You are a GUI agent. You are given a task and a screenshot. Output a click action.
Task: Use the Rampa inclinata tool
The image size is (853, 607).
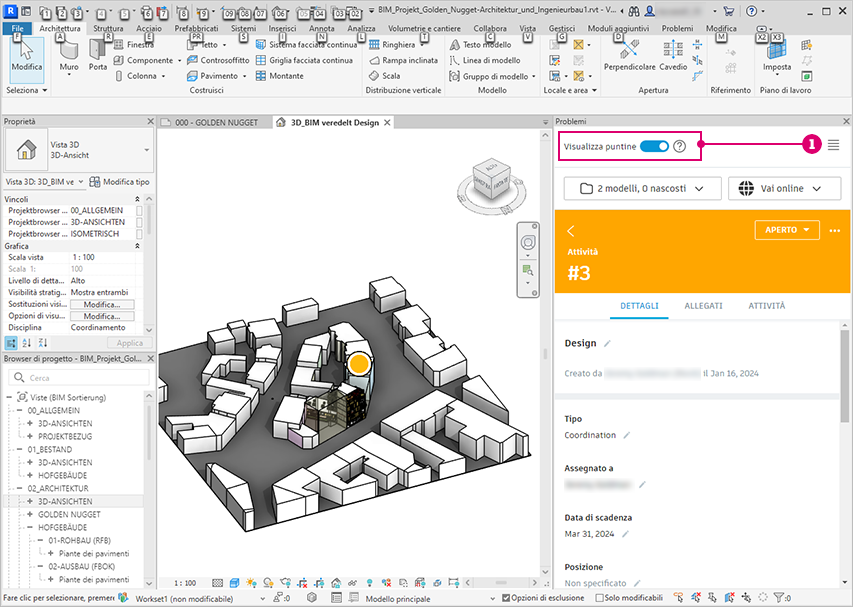tap(403, 60)
